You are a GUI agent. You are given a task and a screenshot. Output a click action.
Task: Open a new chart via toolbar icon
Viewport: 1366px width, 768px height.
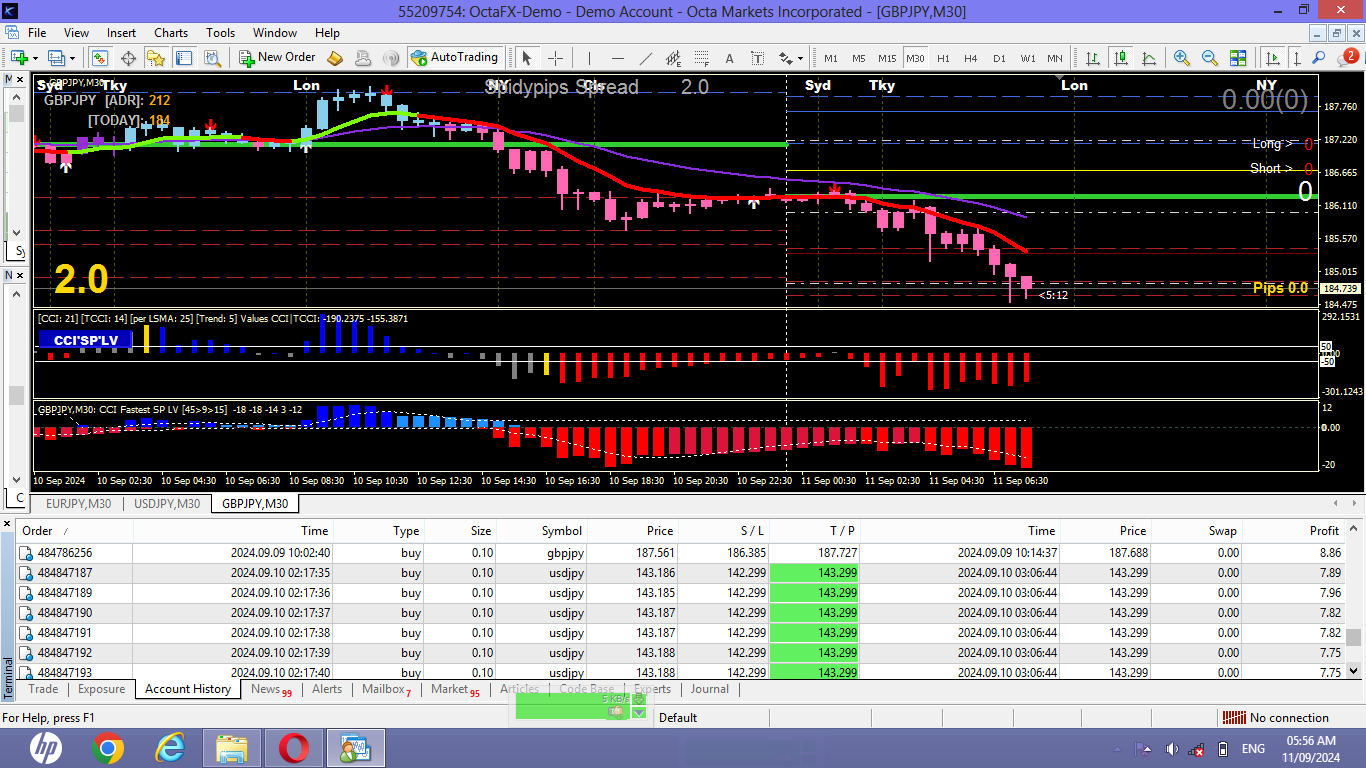click(18, 58)
